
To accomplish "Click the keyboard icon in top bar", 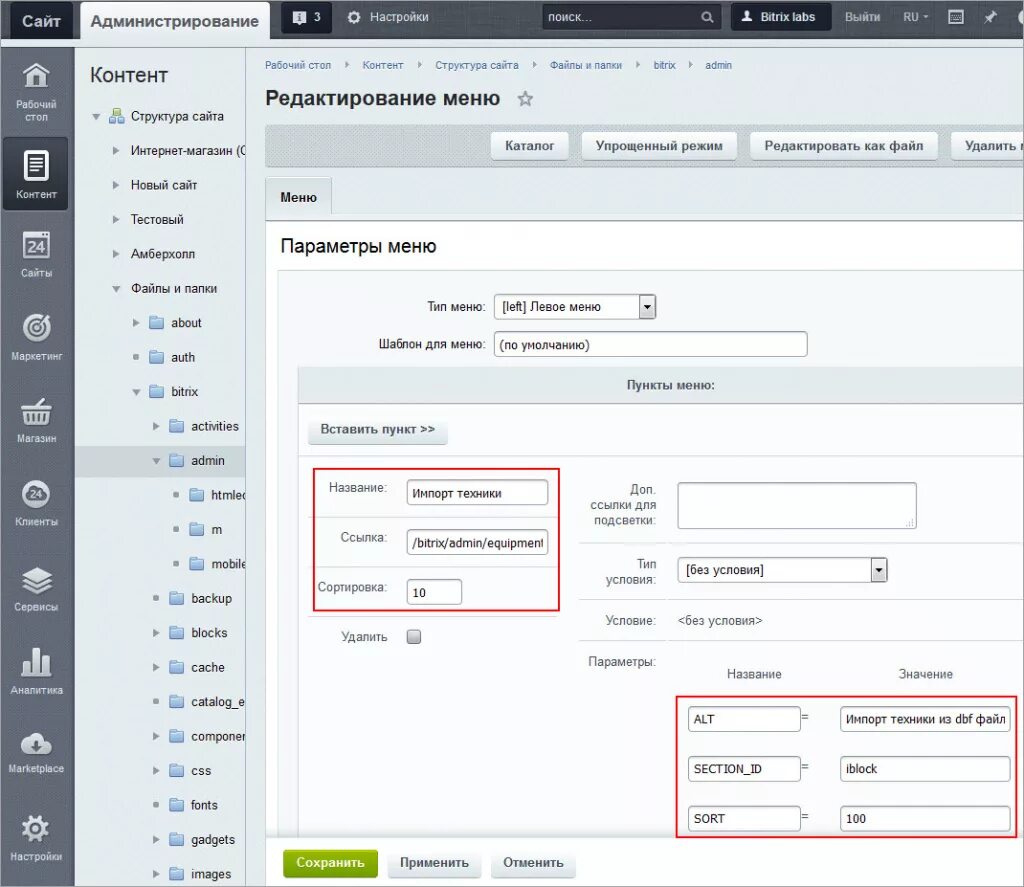I will point(955,17).
